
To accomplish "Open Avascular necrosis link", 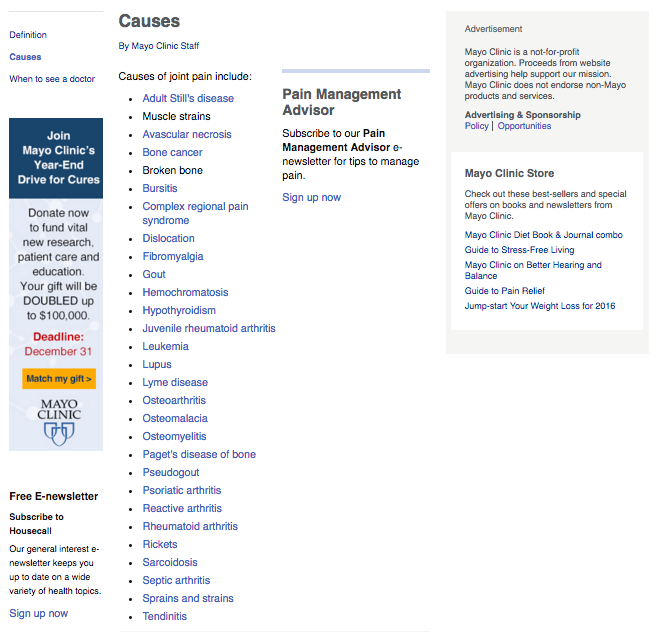I will (187, 134).
